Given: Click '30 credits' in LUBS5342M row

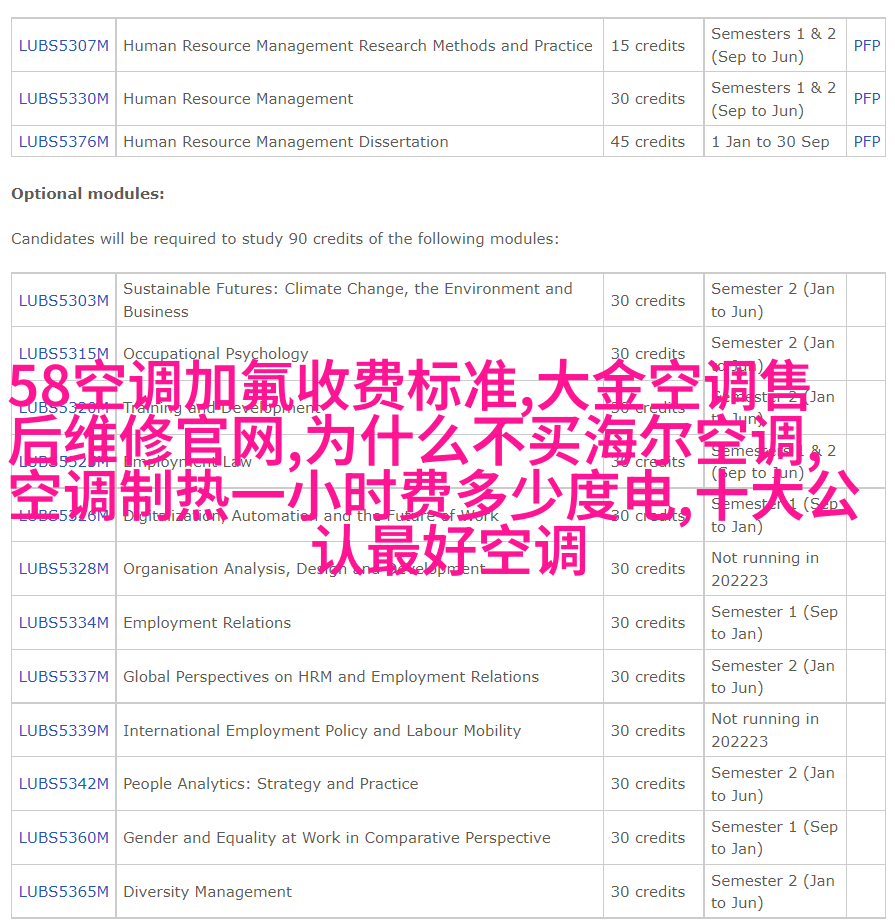Looking at the screenshot, I should pos(647,784).
